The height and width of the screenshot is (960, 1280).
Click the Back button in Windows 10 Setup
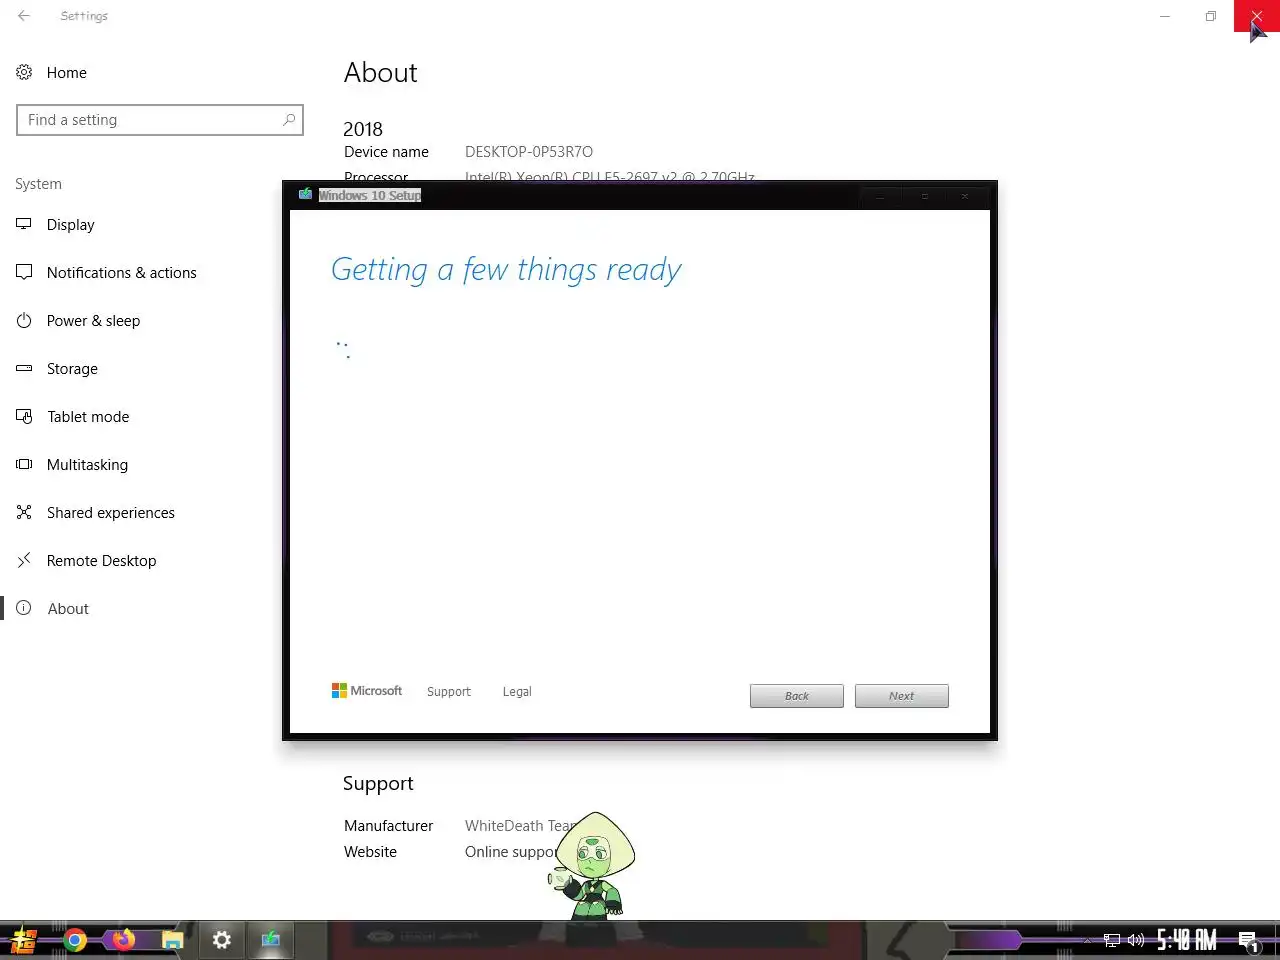click(x=797, y=696)
